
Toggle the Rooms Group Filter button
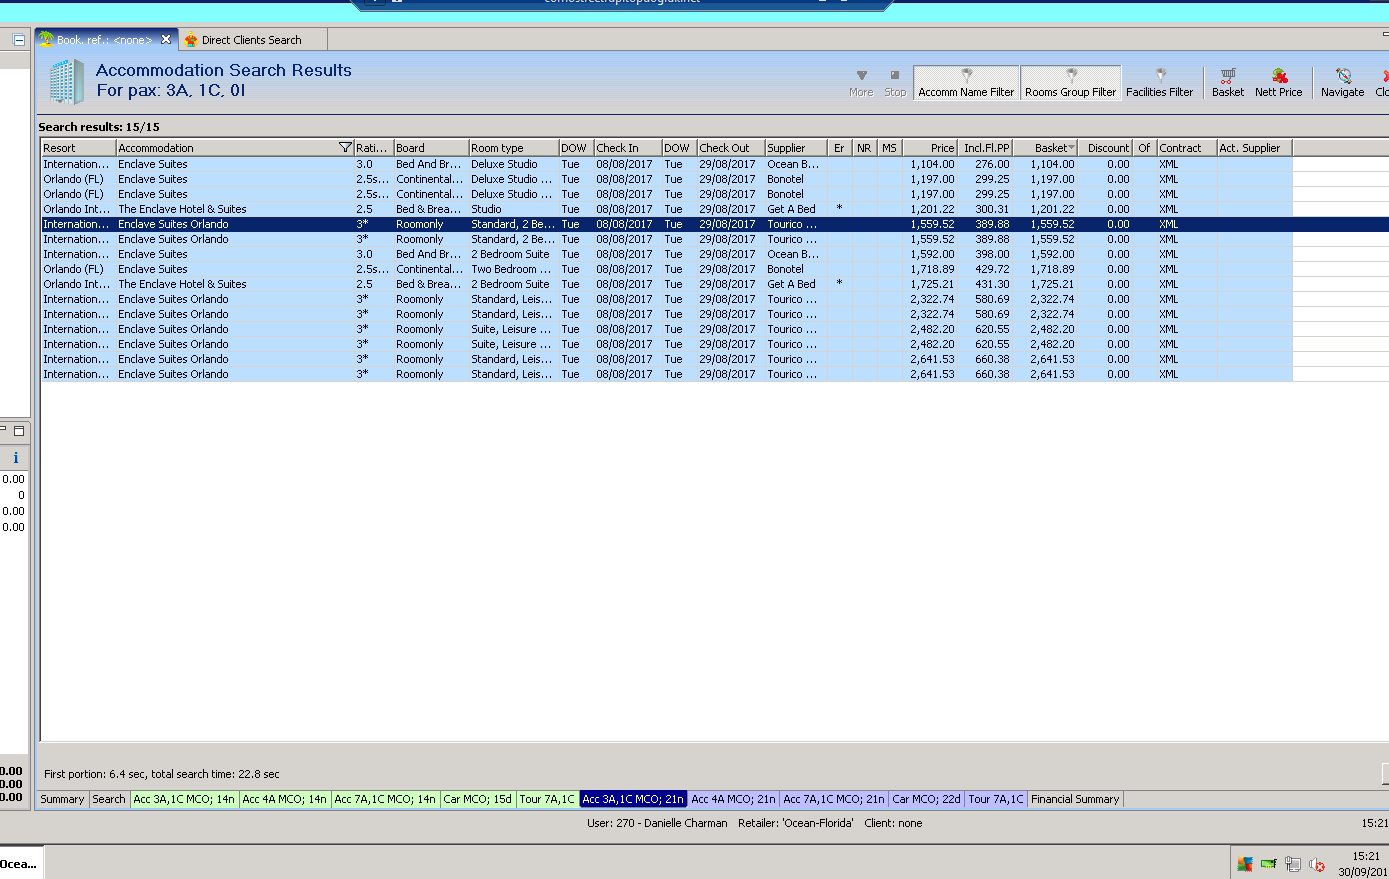point(1070,83)
